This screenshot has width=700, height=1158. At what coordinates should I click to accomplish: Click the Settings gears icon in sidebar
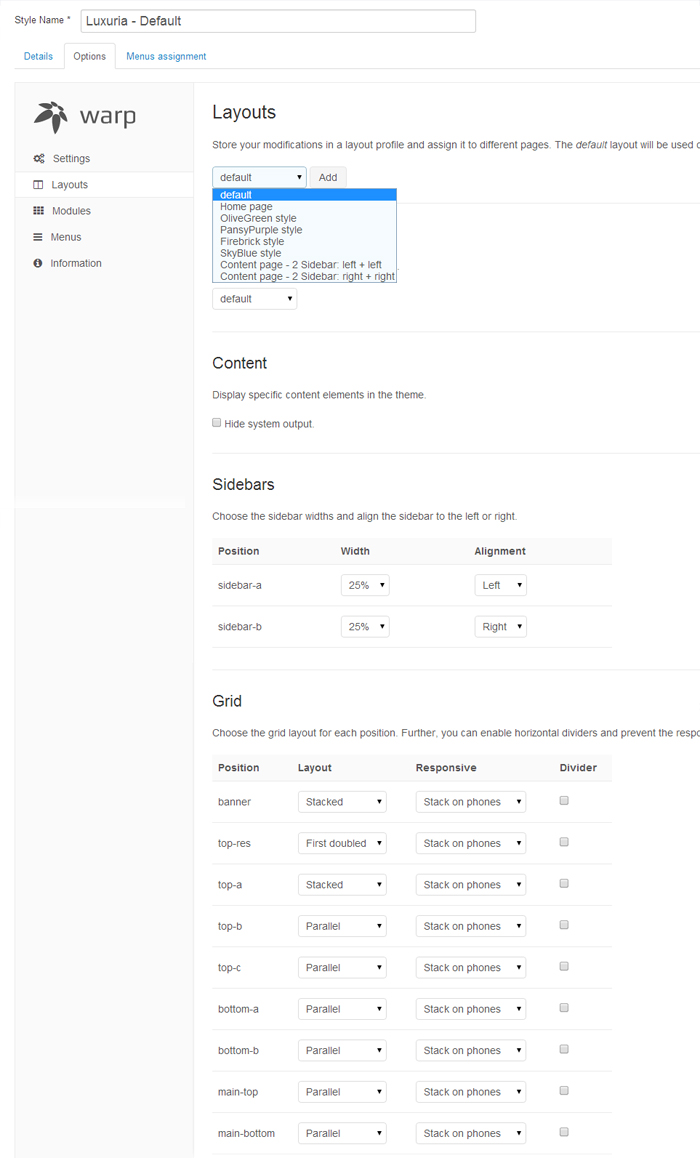38,159
